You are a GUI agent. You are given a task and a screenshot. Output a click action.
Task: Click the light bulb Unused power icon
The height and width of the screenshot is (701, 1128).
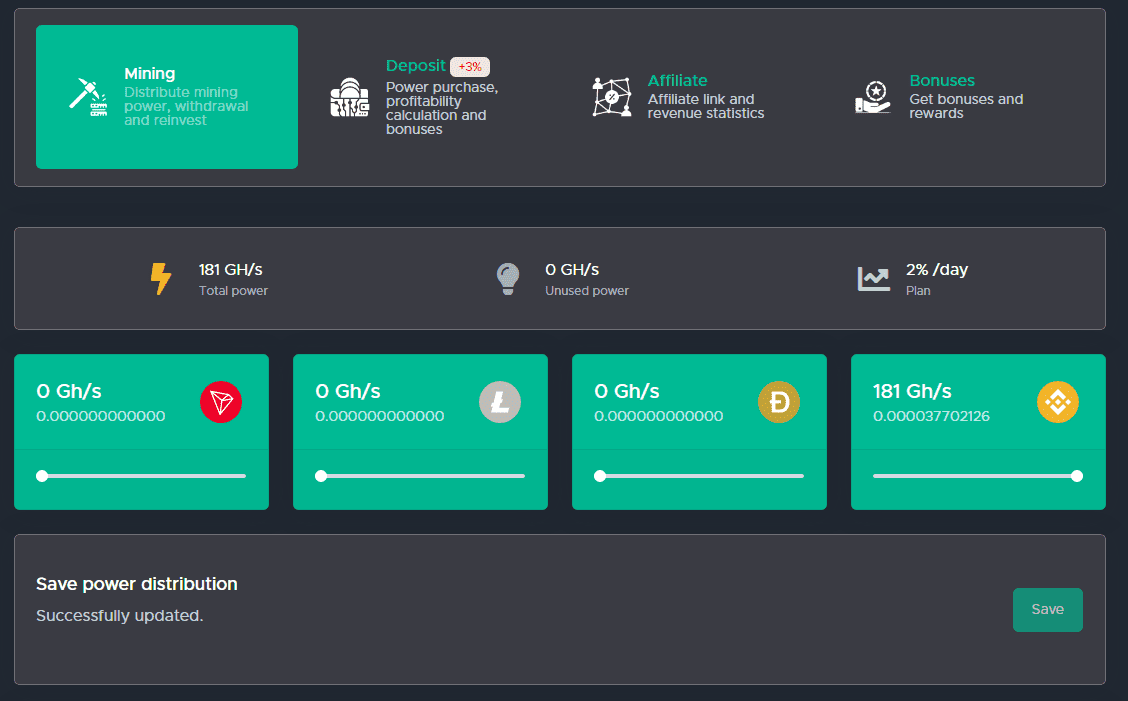click(508, 279)
